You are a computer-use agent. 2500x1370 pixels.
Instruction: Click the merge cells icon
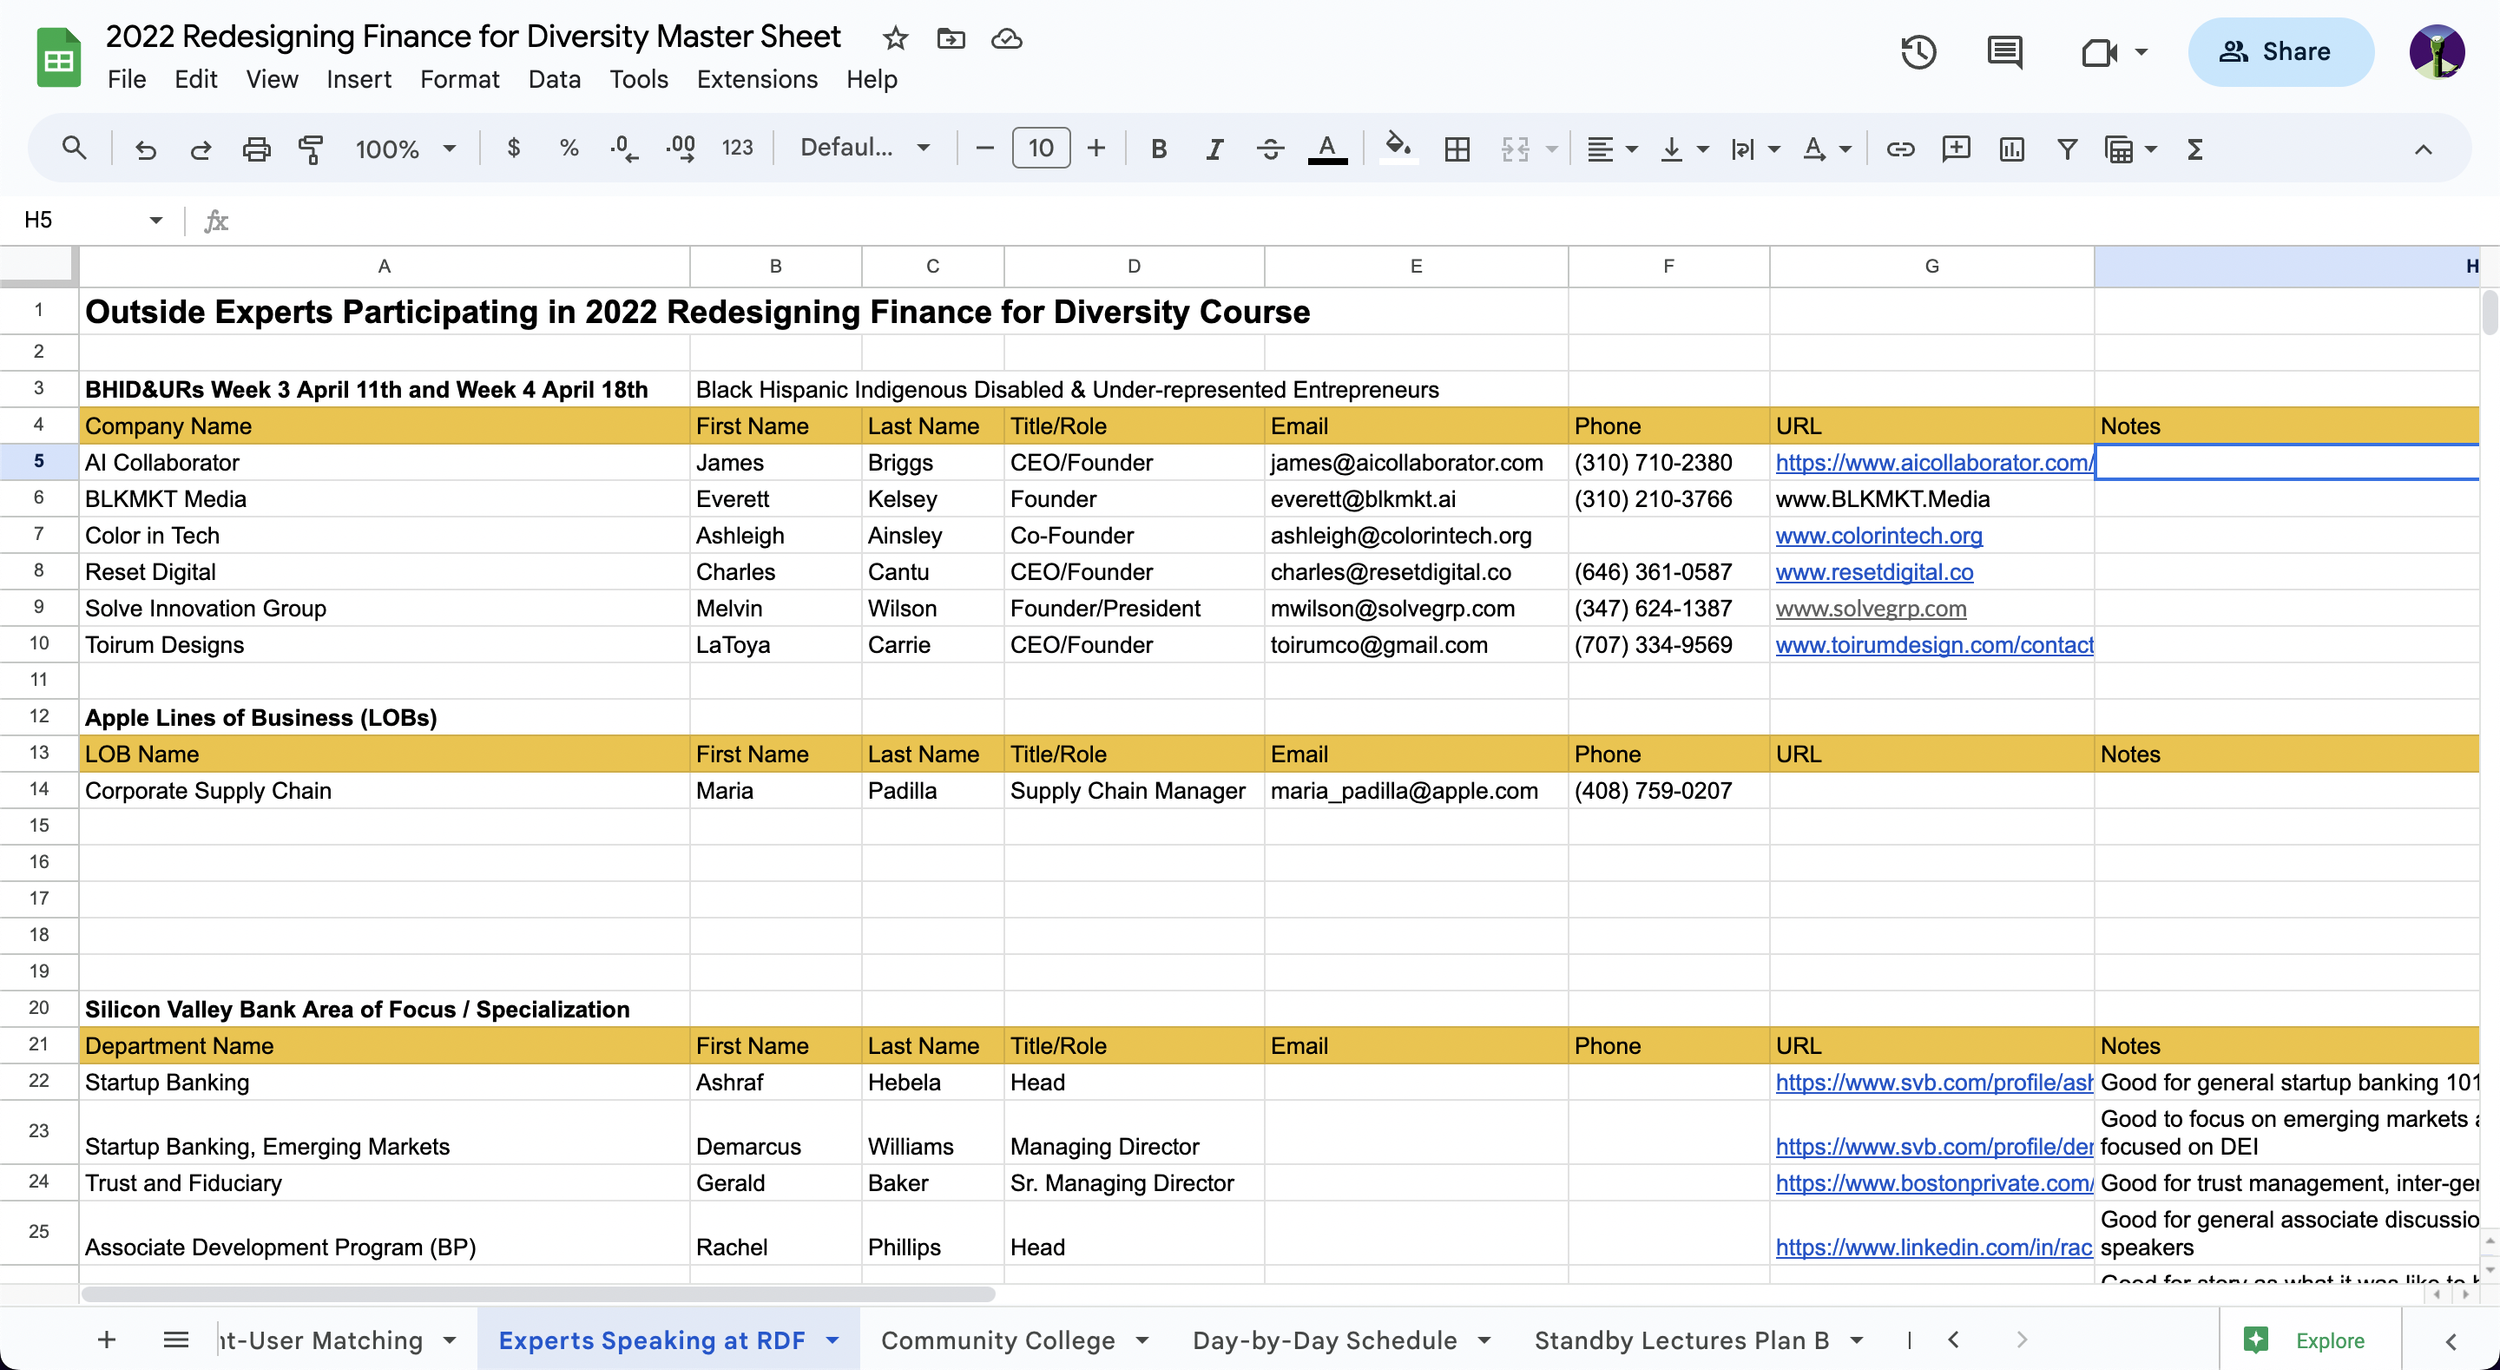coord(1515,149)
